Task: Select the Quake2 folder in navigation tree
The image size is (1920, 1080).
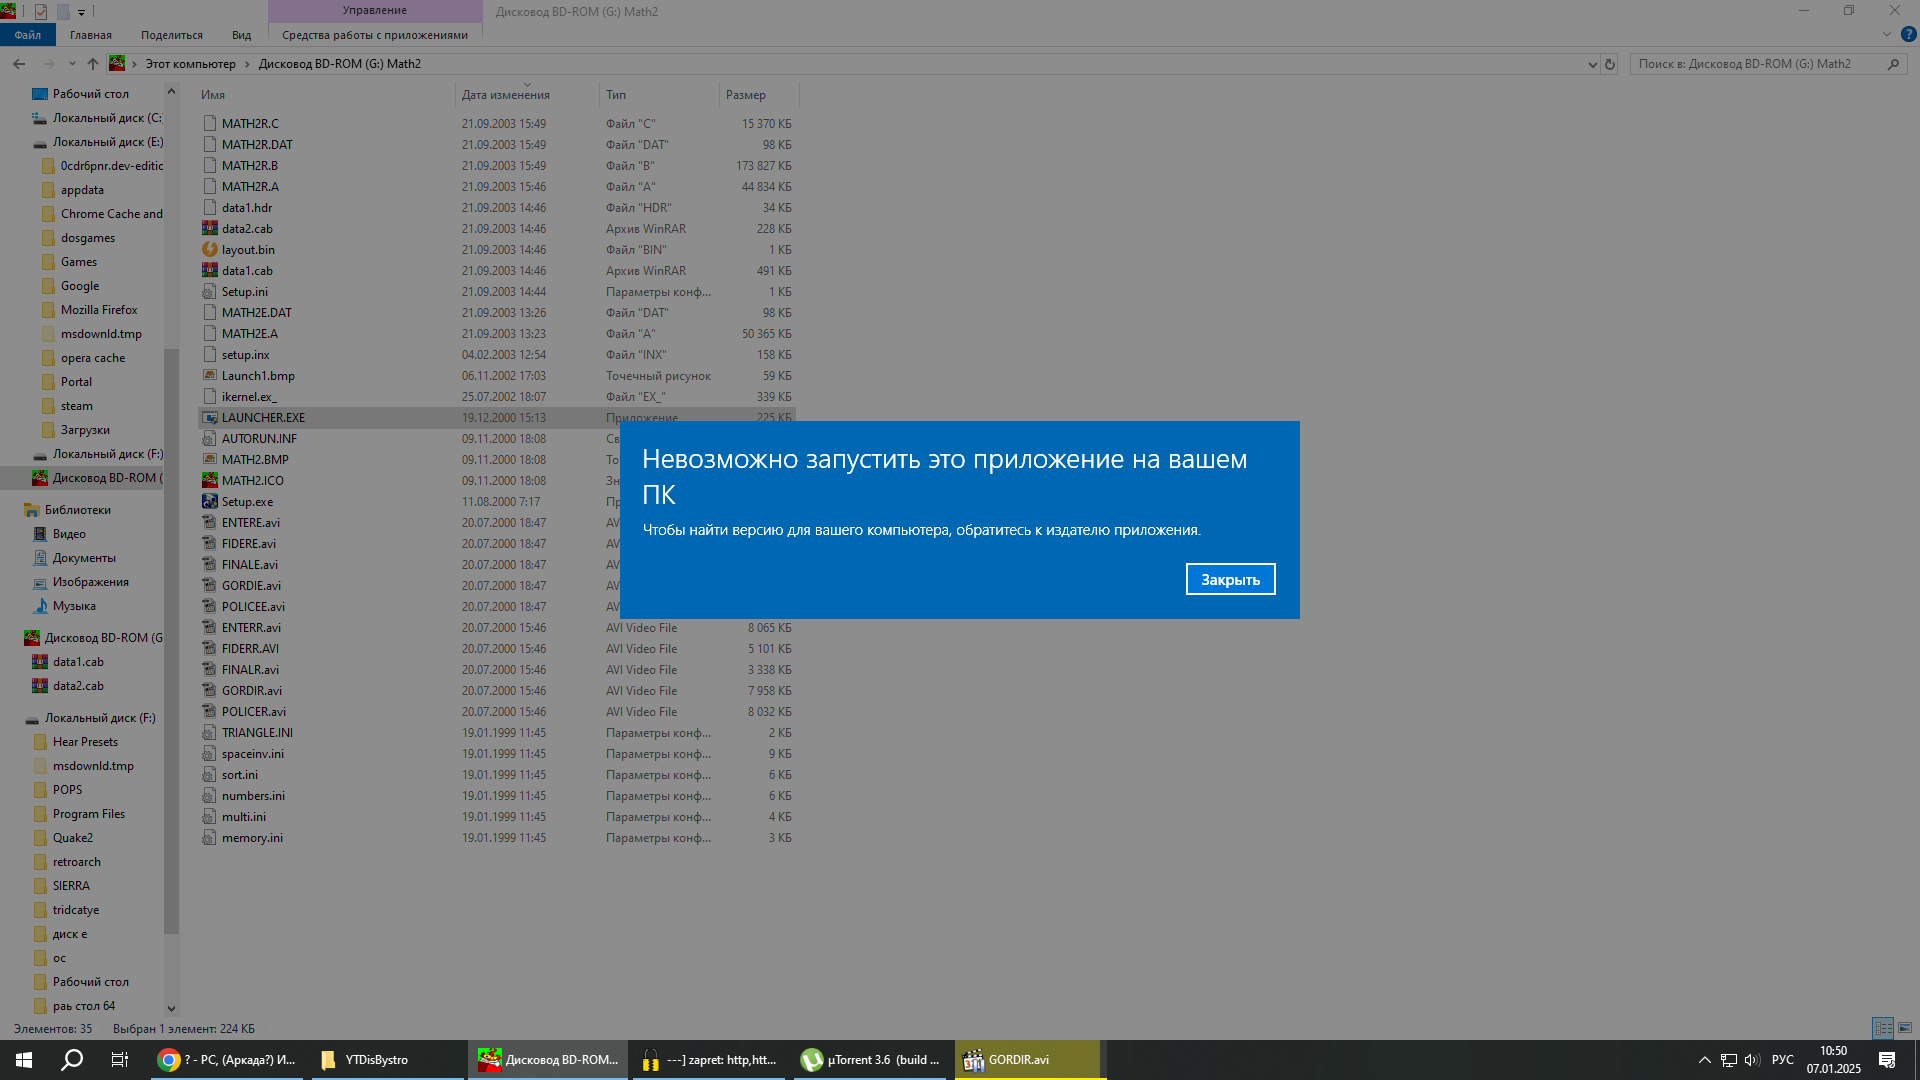Action: tap(73, 838)
